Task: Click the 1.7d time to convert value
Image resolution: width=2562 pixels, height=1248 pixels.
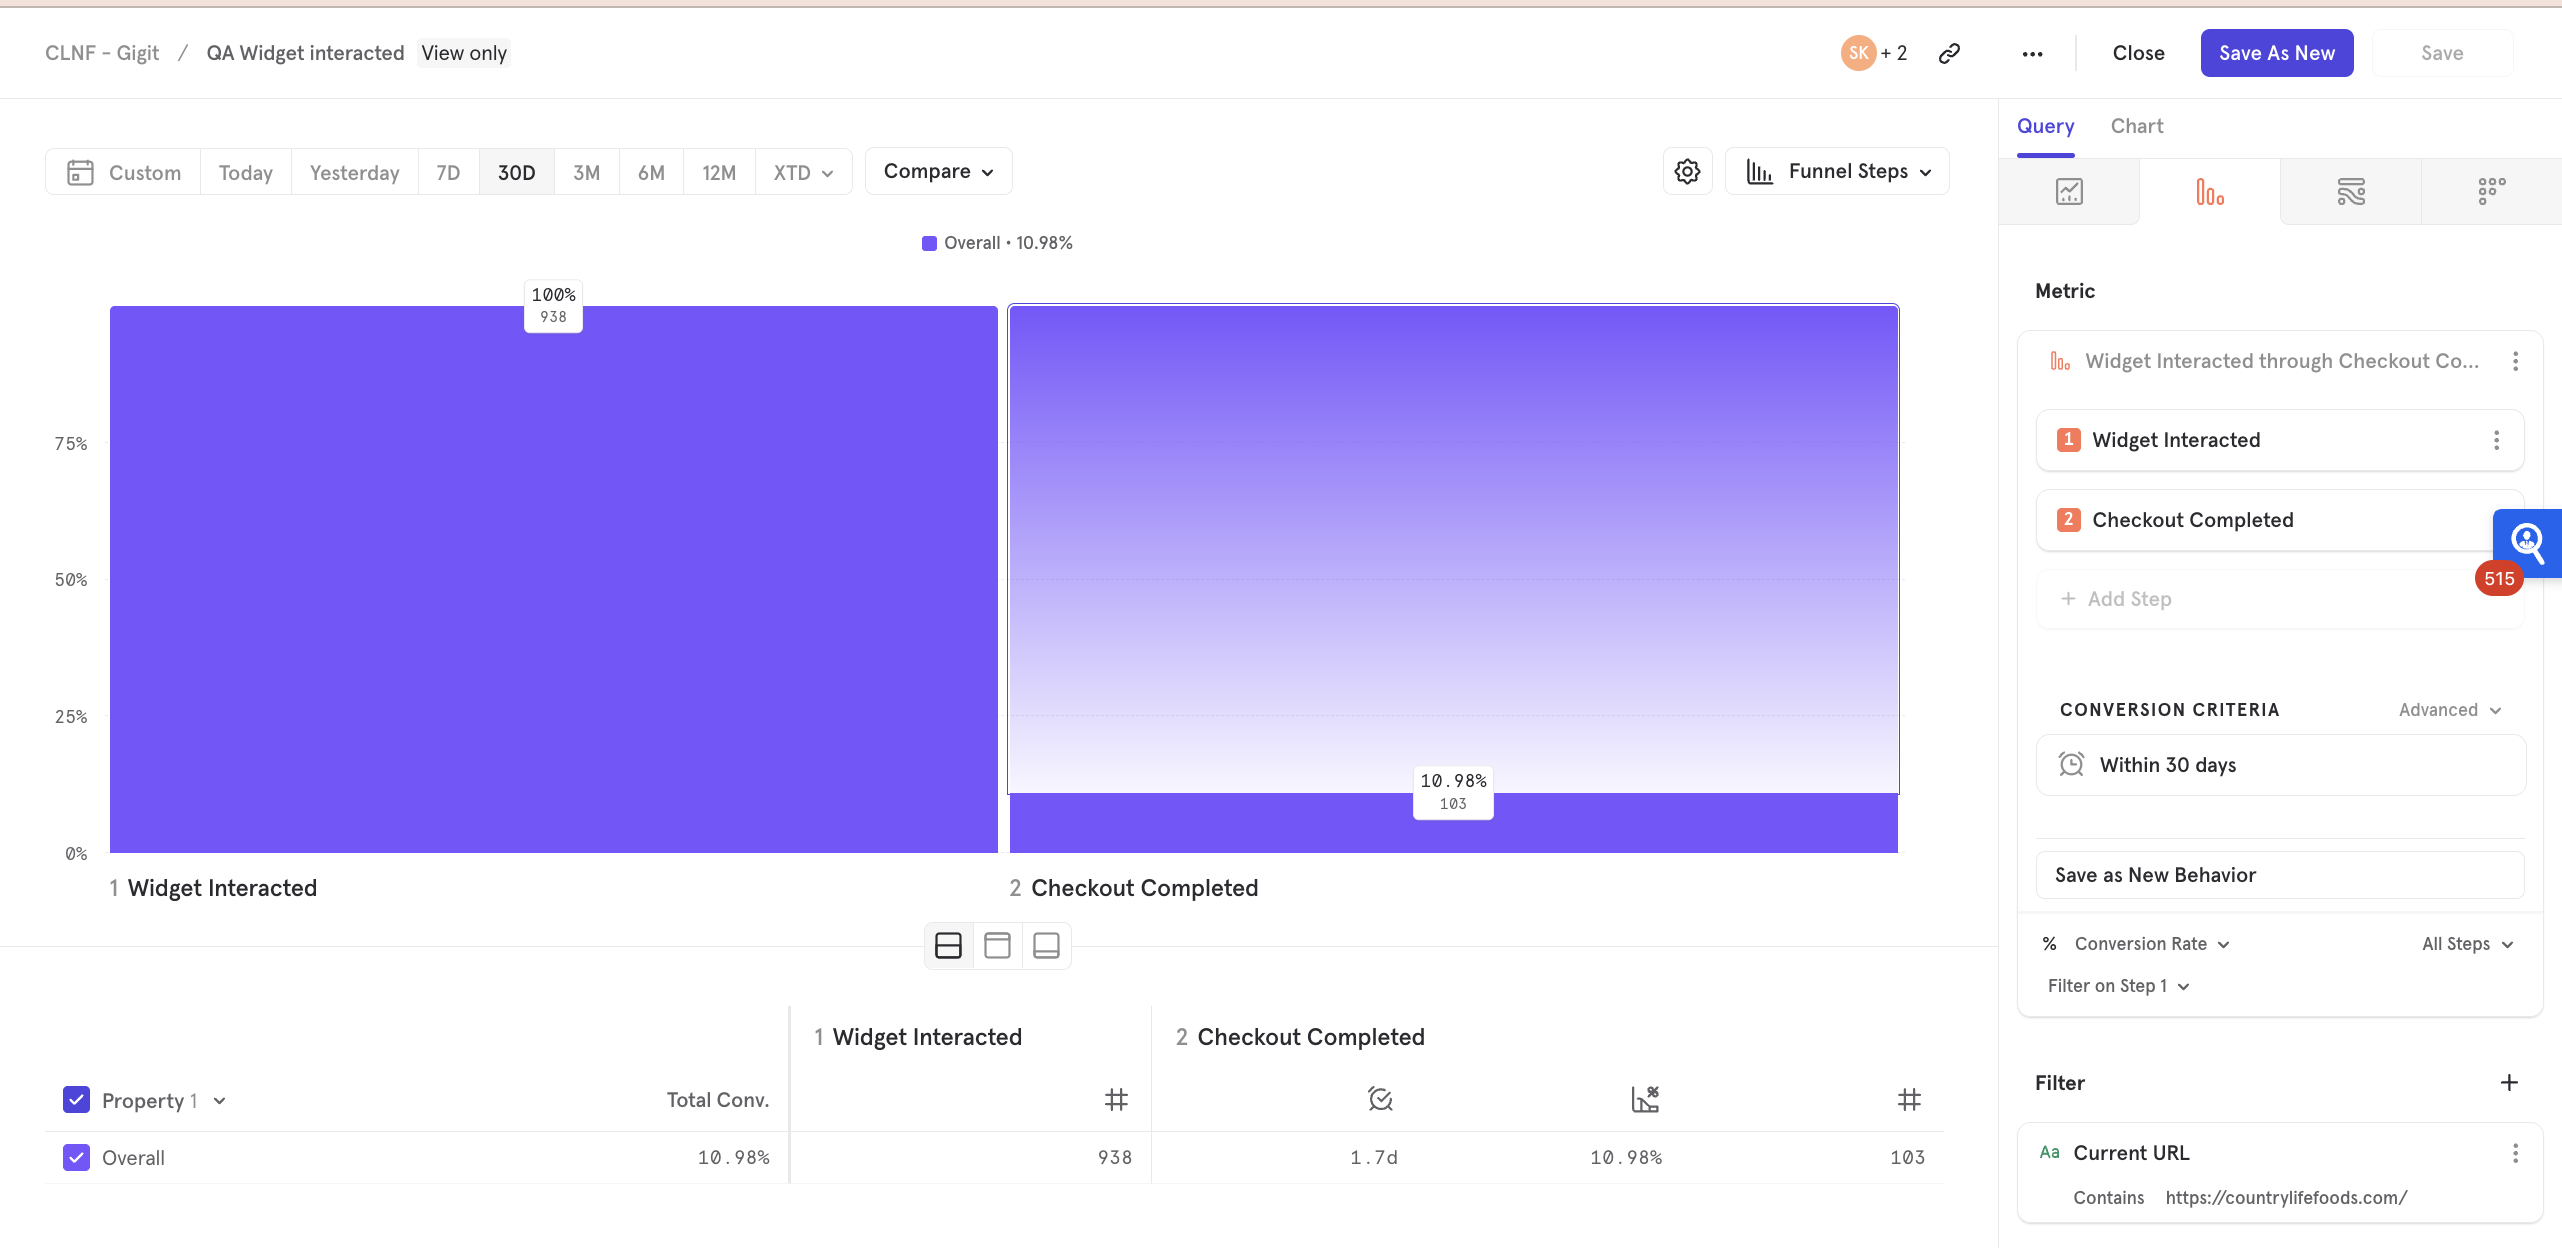Action: 1373,1157
